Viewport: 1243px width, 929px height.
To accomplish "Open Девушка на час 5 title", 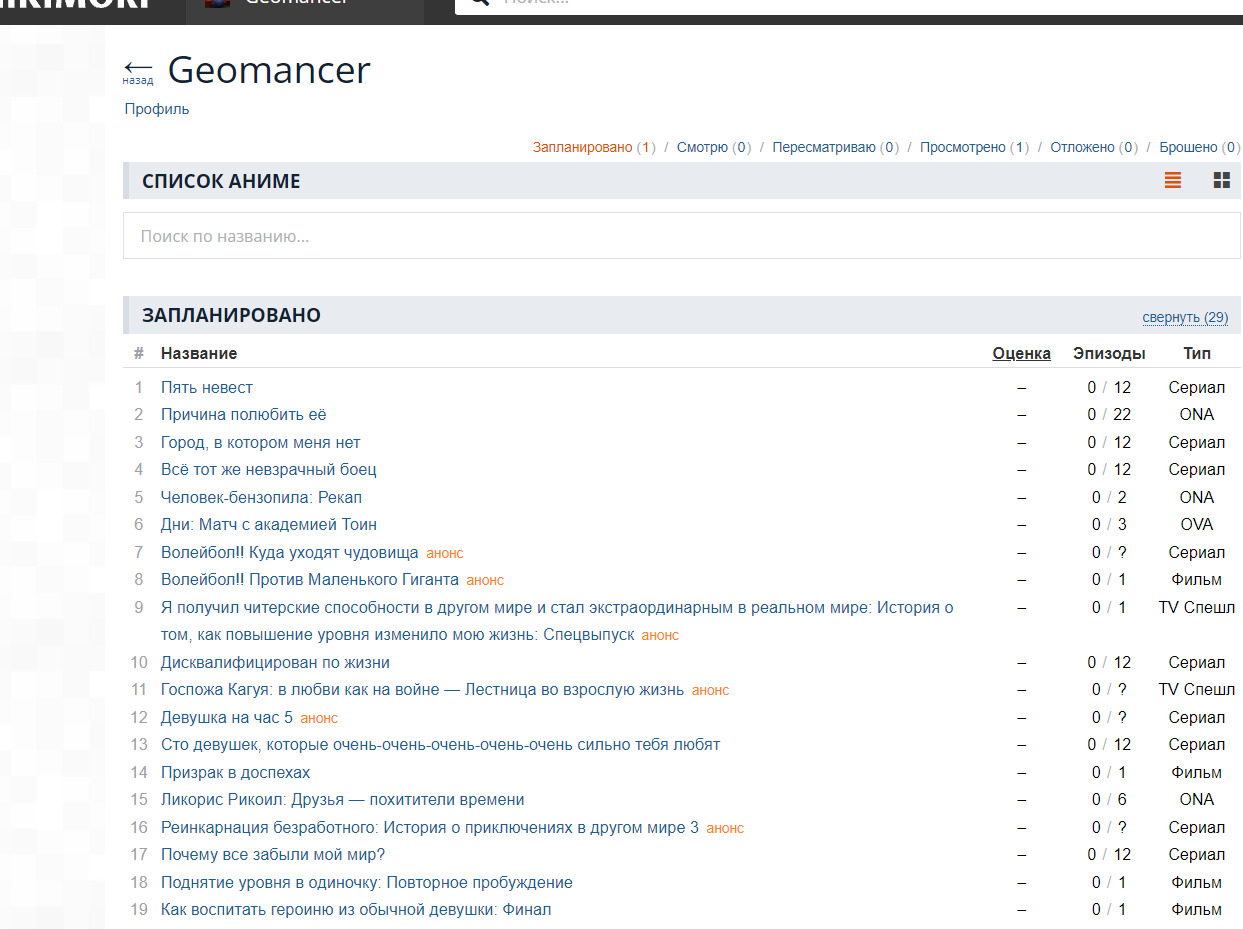I will pos(227,717).
